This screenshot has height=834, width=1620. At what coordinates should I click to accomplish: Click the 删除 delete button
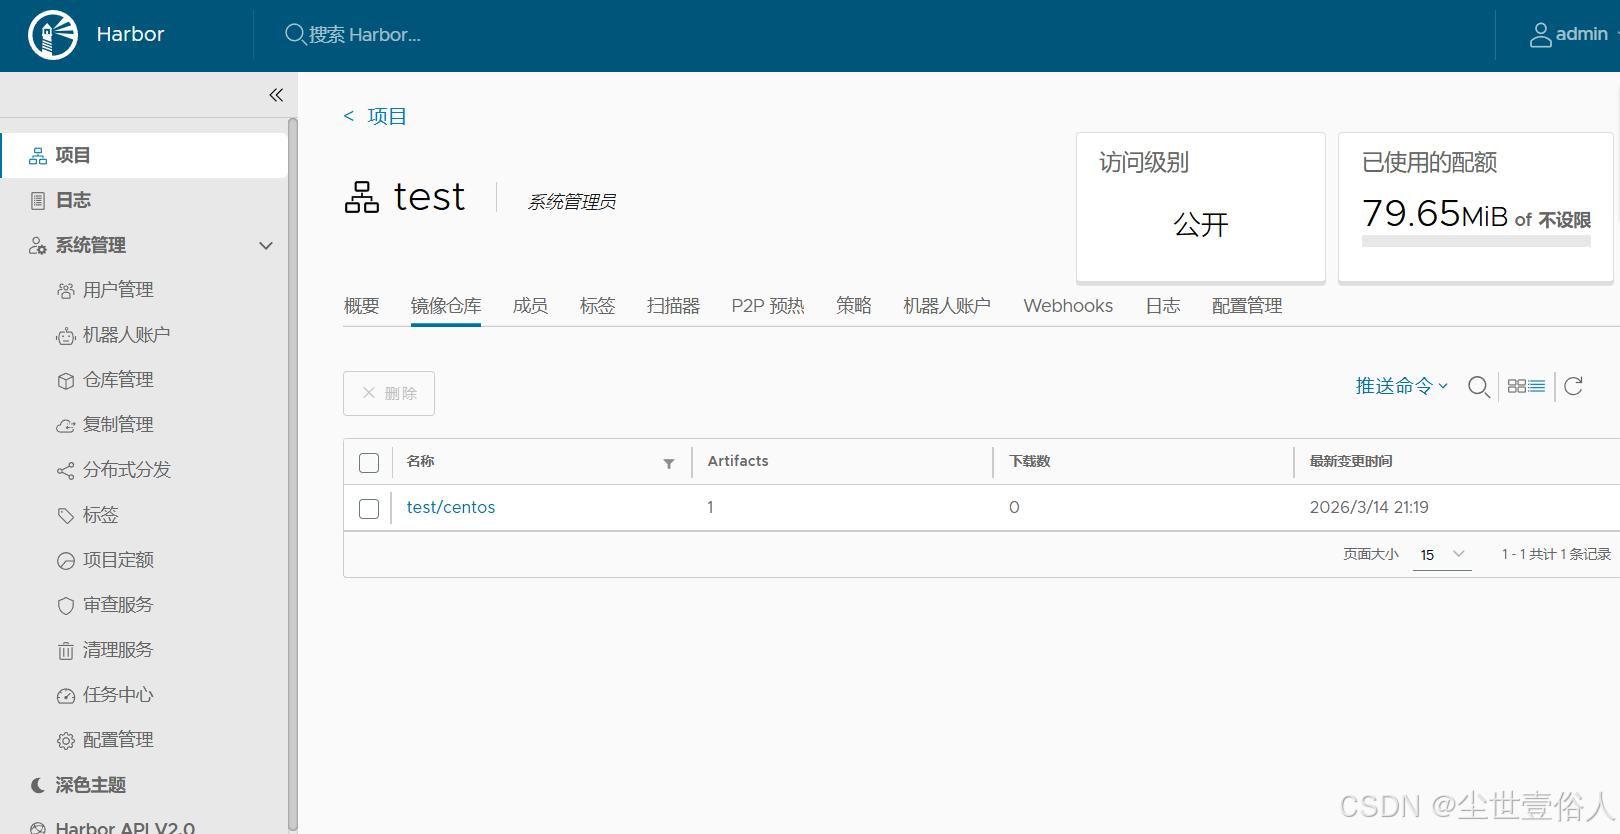coord(389,393)
